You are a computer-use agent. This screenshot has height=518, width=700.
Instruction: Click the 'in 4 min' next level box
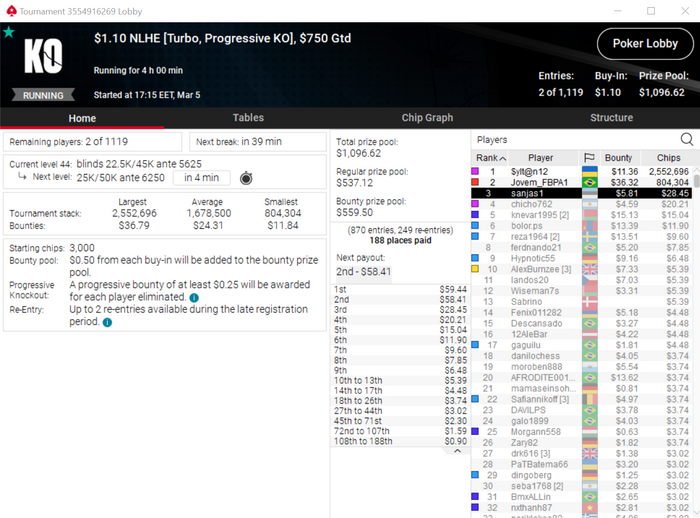tap(202, 178)
